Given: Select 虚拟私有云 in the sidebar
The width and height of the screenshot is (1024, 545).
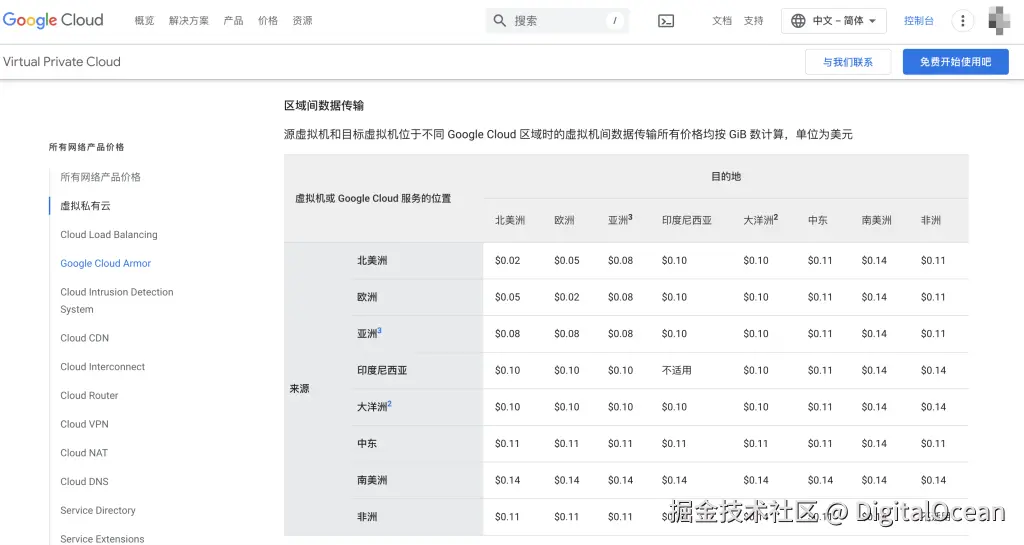Looking at the screenshot, I should click(86, 206).
